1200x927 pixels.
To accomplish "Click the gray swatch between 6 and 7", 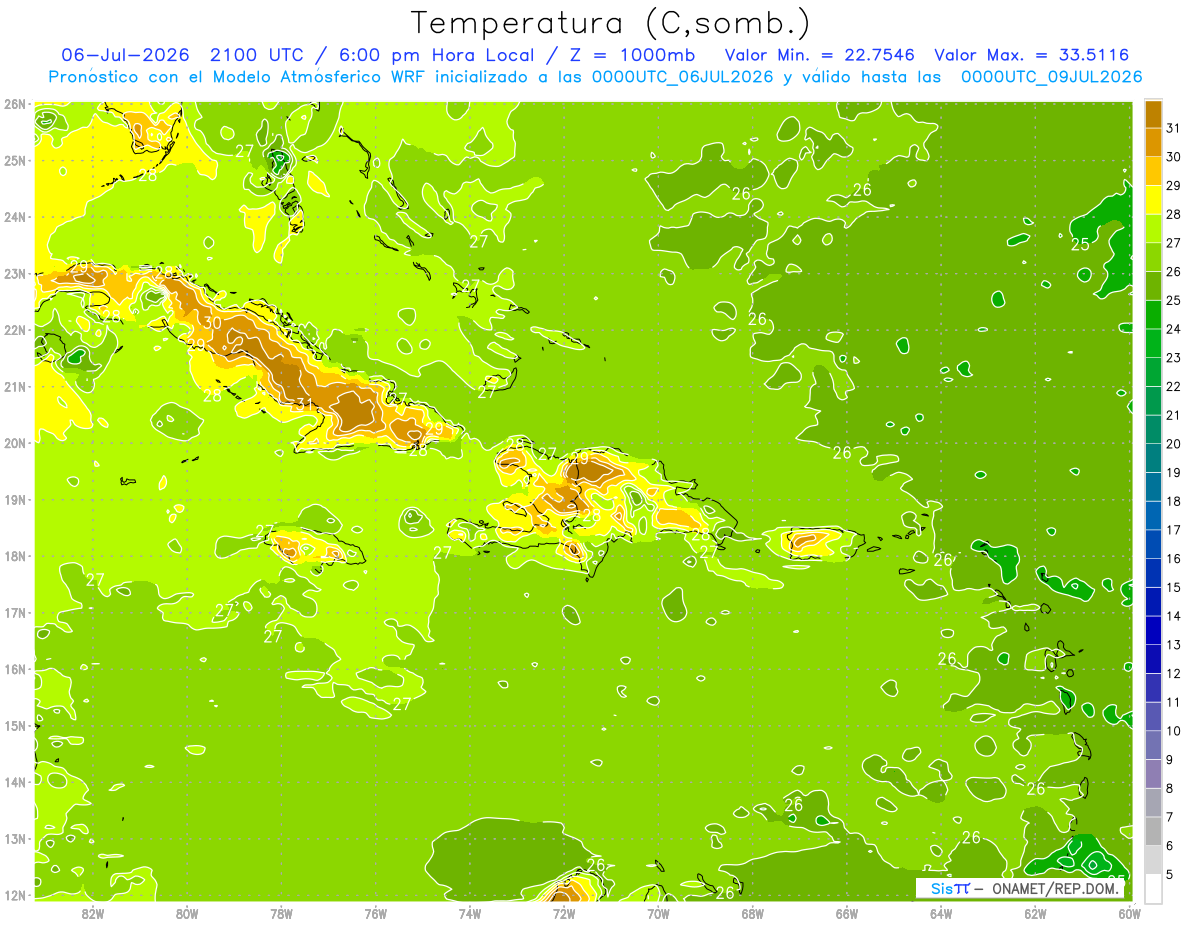I will point(1153,831).
